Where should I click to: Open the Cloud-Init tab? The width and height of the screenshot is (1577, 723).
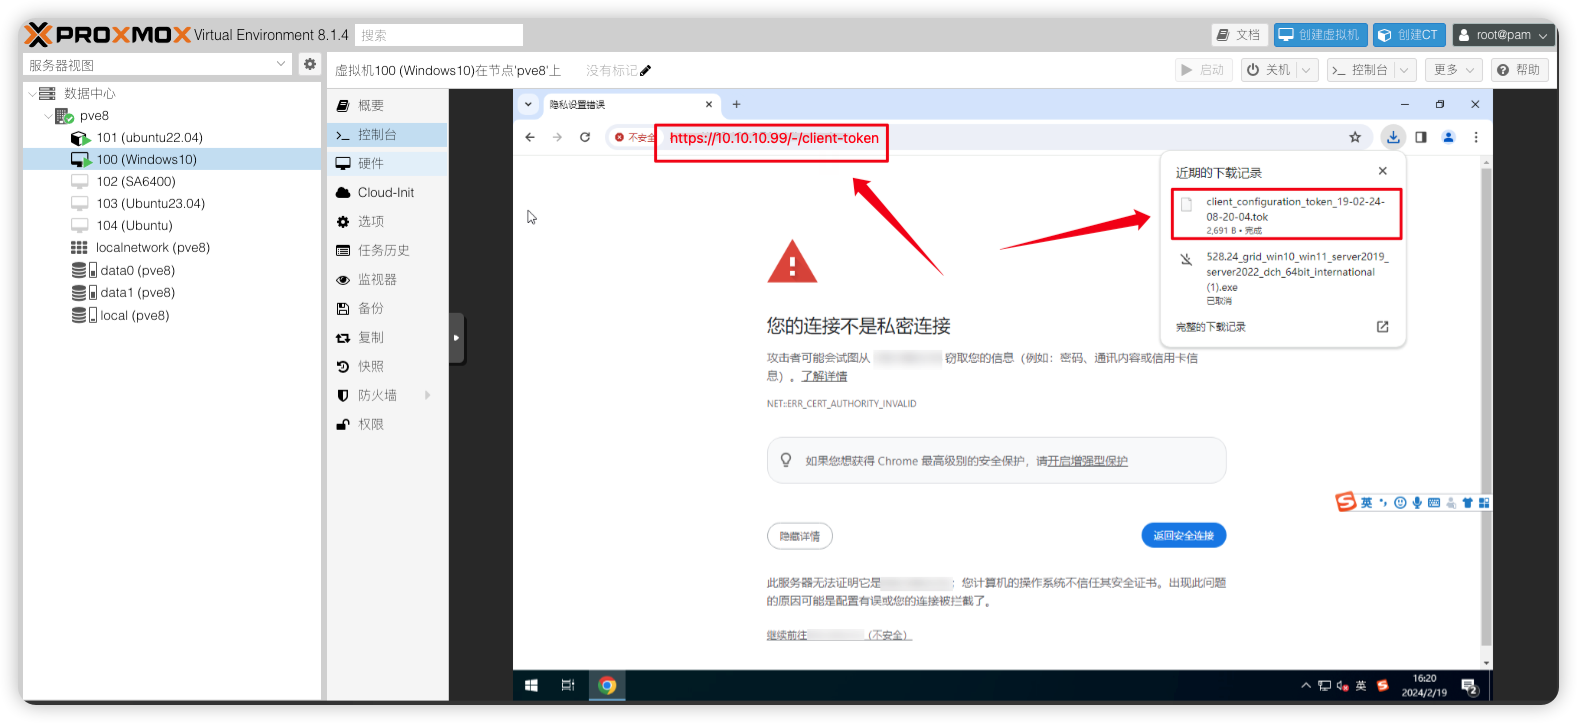coord(387,192)
